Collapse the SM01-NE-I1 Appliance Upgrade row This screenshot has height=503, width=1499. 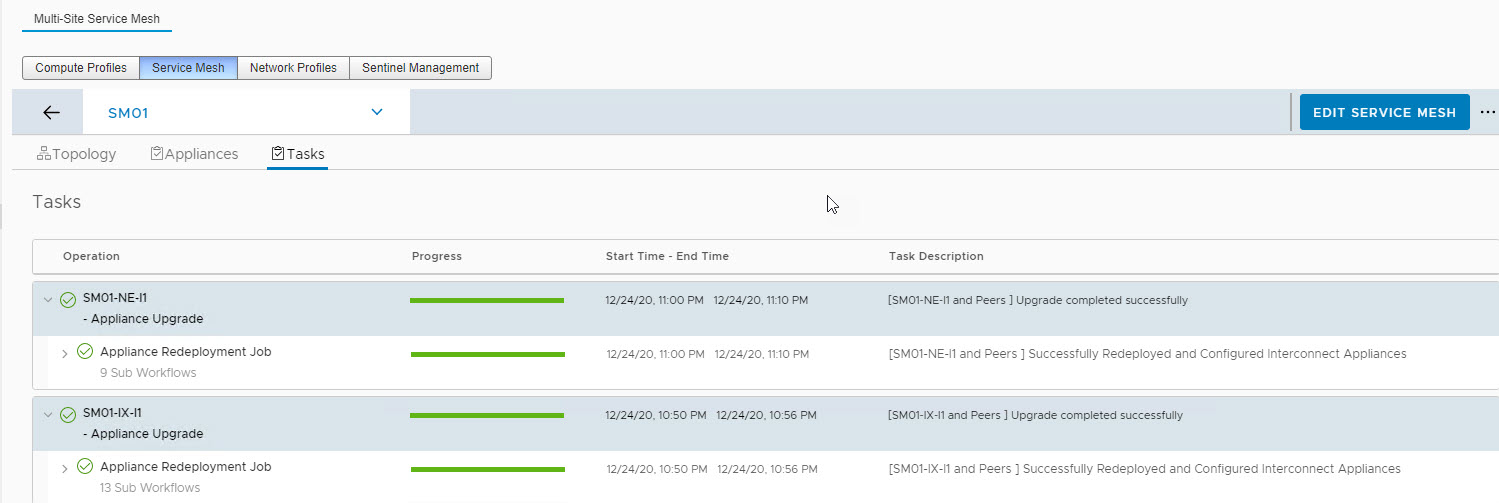tap(47, 299)
